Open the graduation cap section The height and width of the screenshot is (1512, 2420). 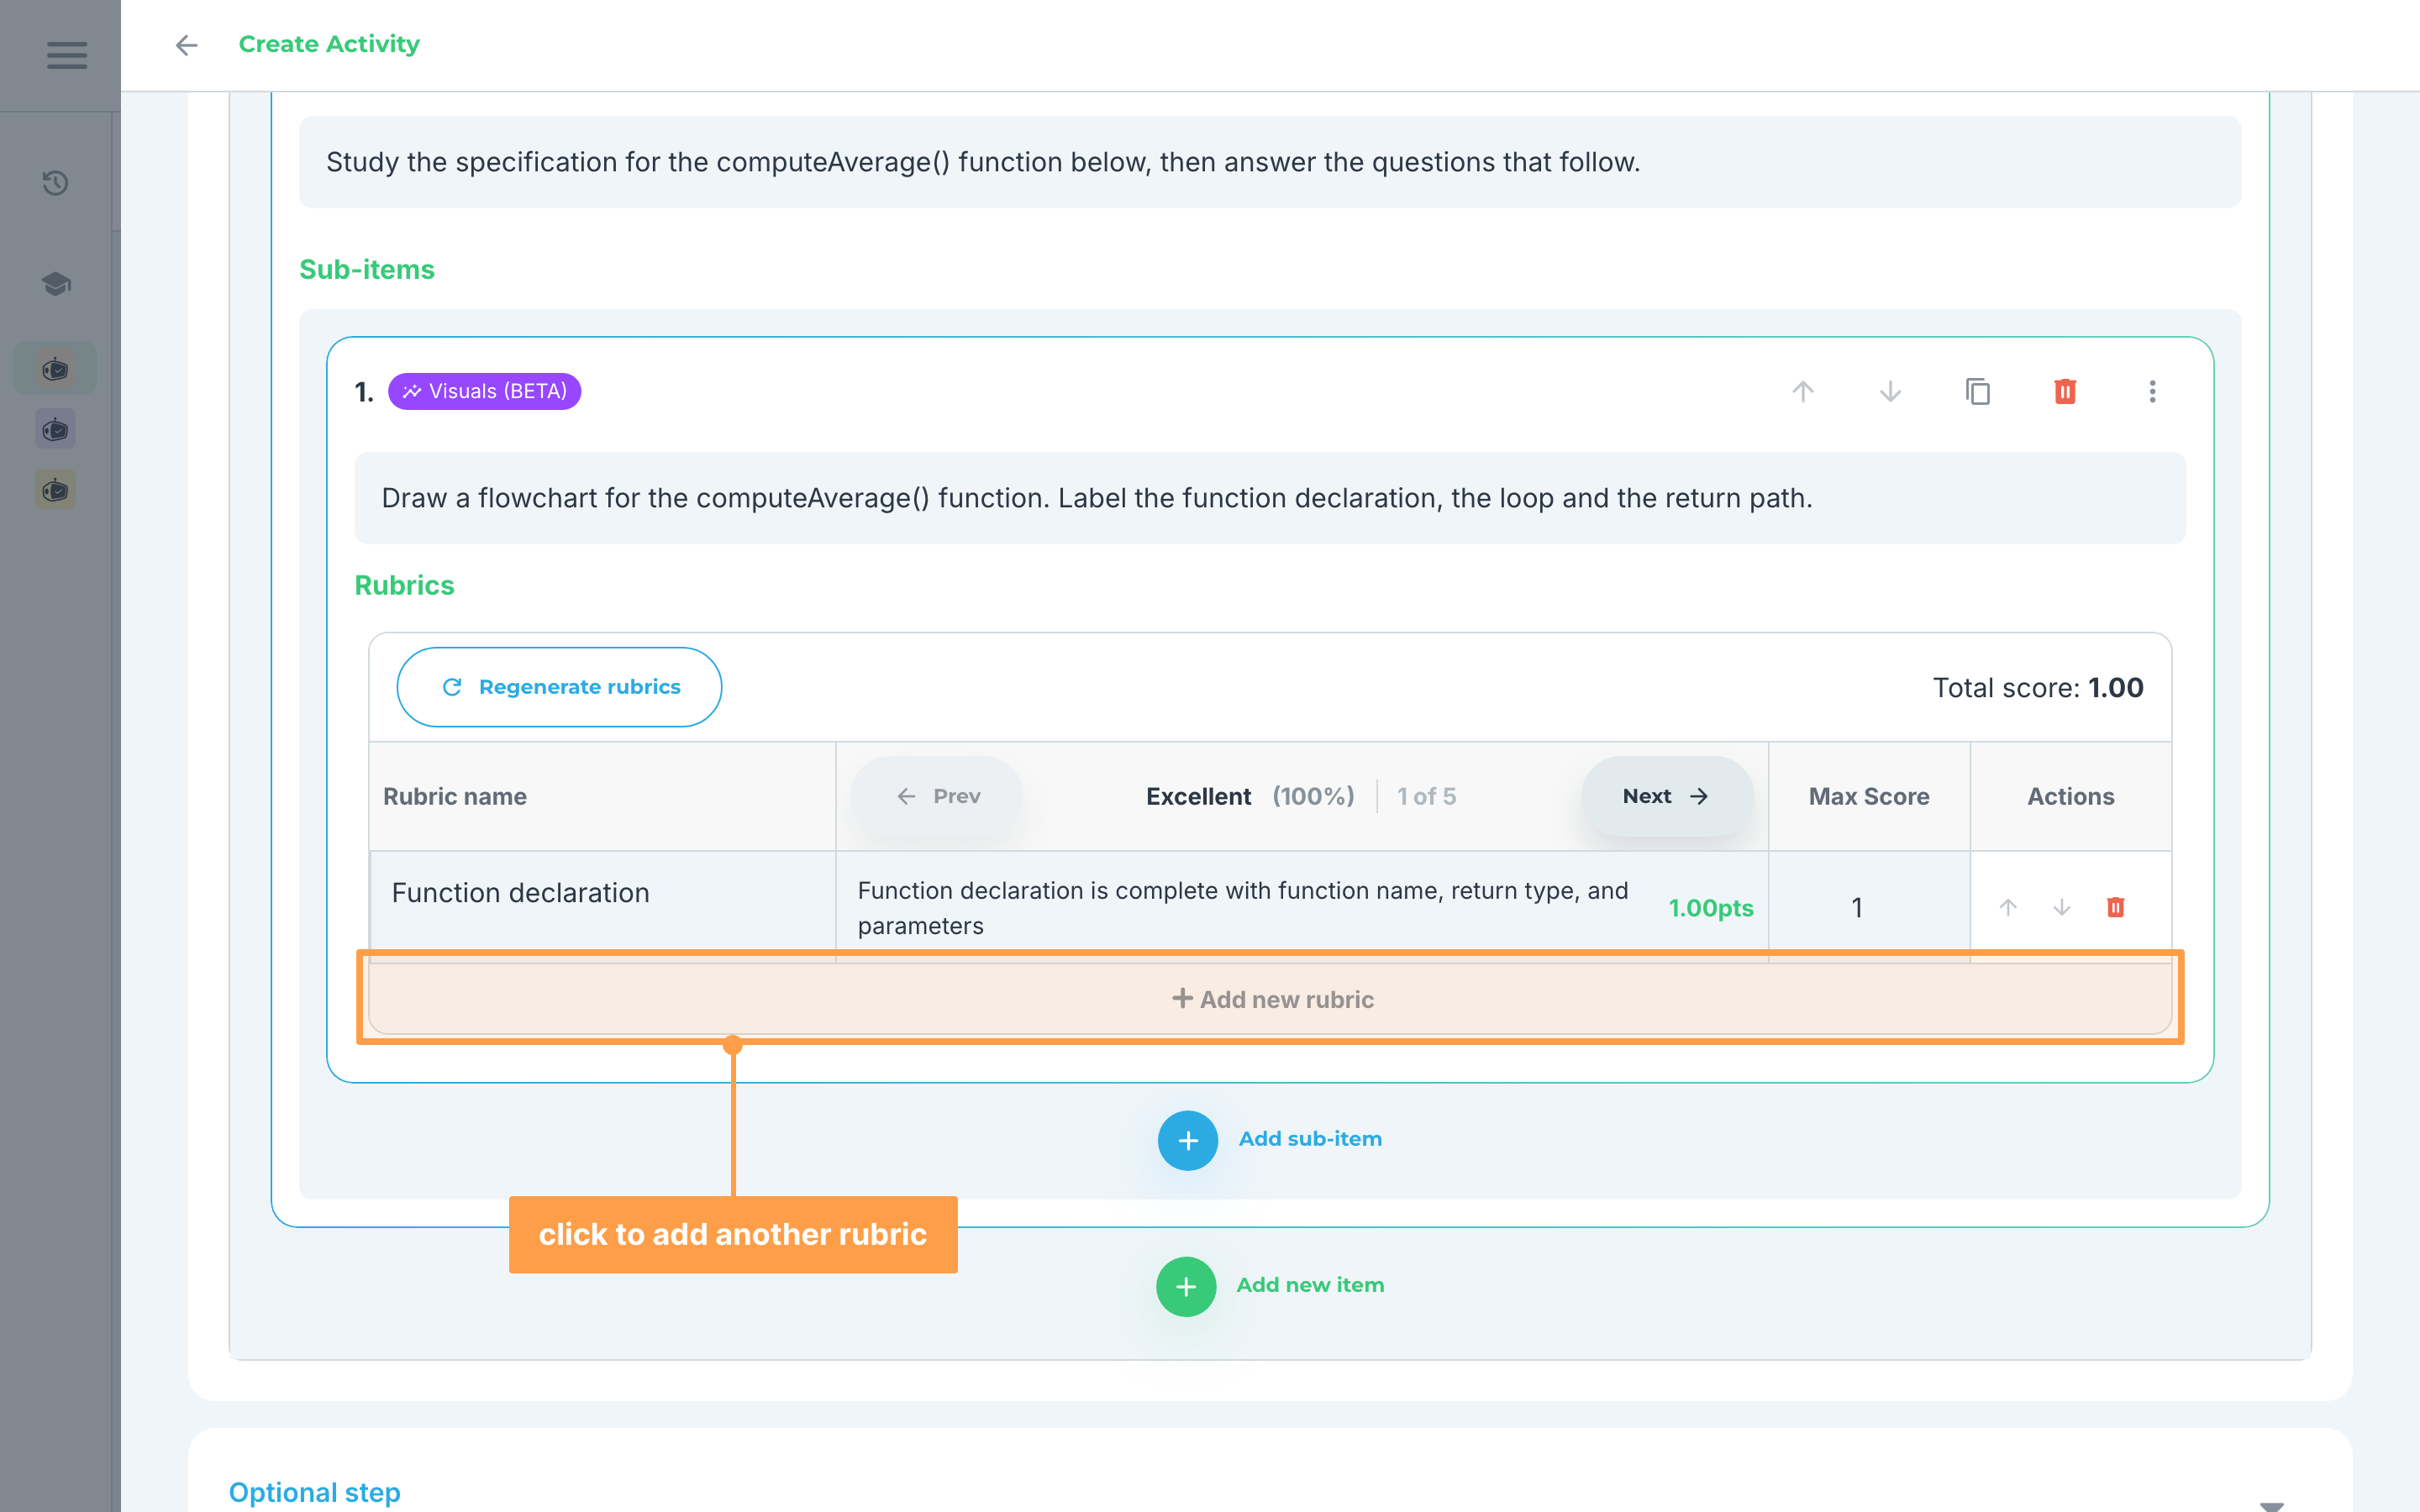tap(55, 284)
